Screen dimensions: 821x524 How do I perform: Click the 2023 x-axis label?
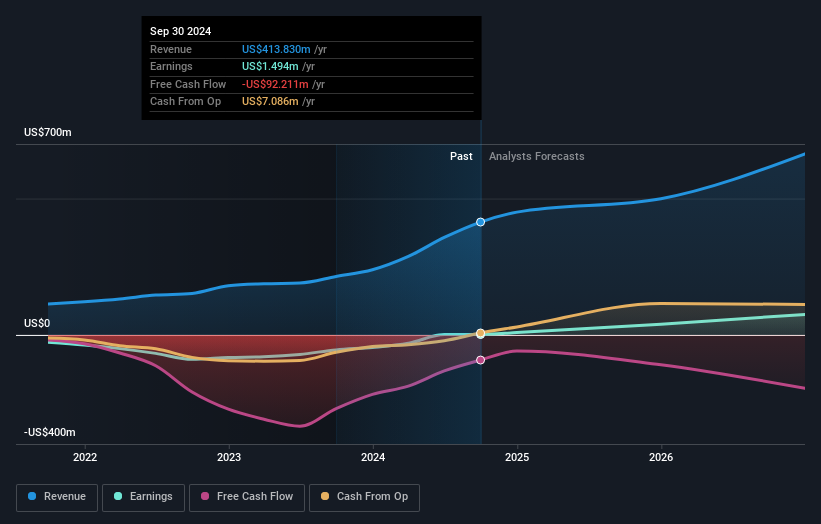(x=229, y=458)
